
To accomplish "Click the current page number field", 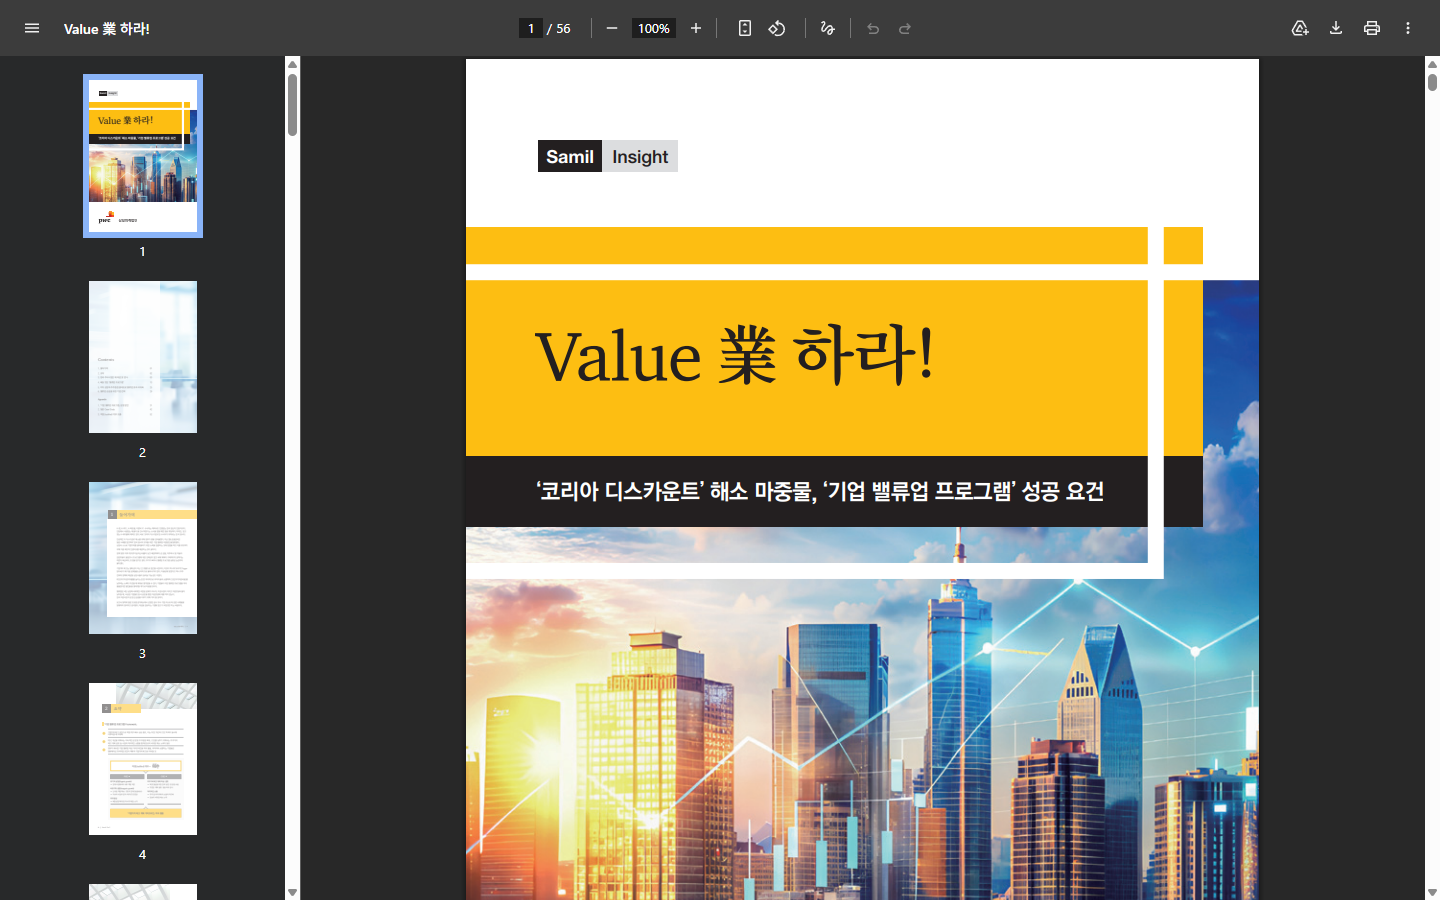I will click(531, 28).
